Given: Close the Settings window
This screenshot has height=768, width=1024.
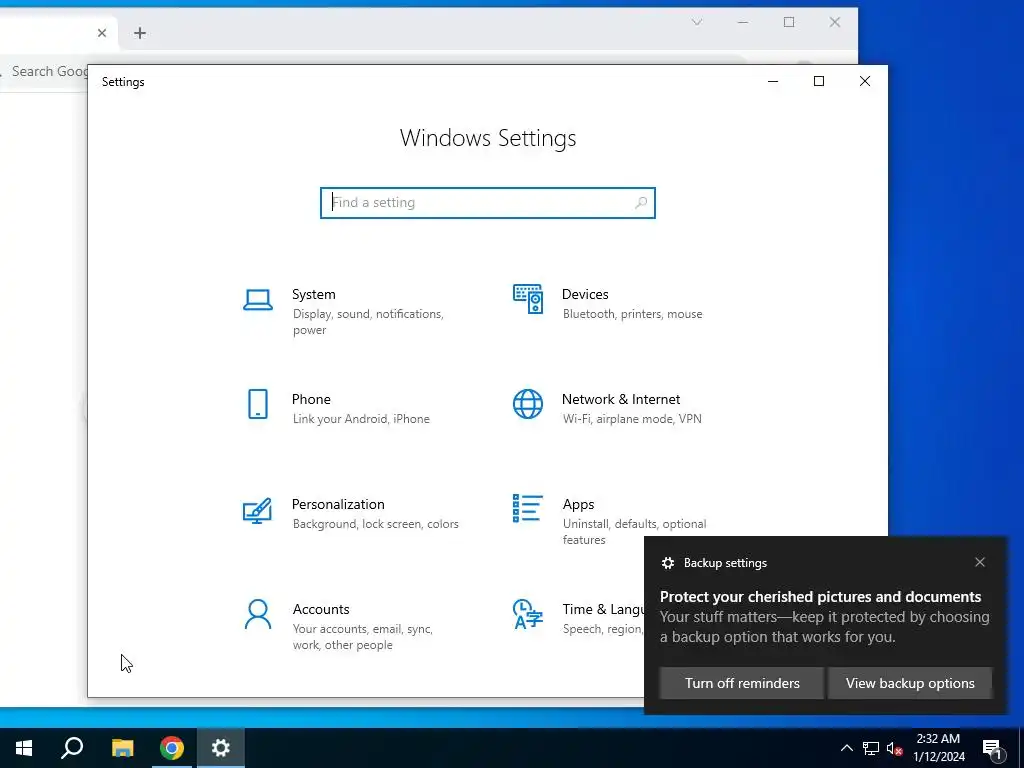Looking at the screenshot, I should coord(865,81).
